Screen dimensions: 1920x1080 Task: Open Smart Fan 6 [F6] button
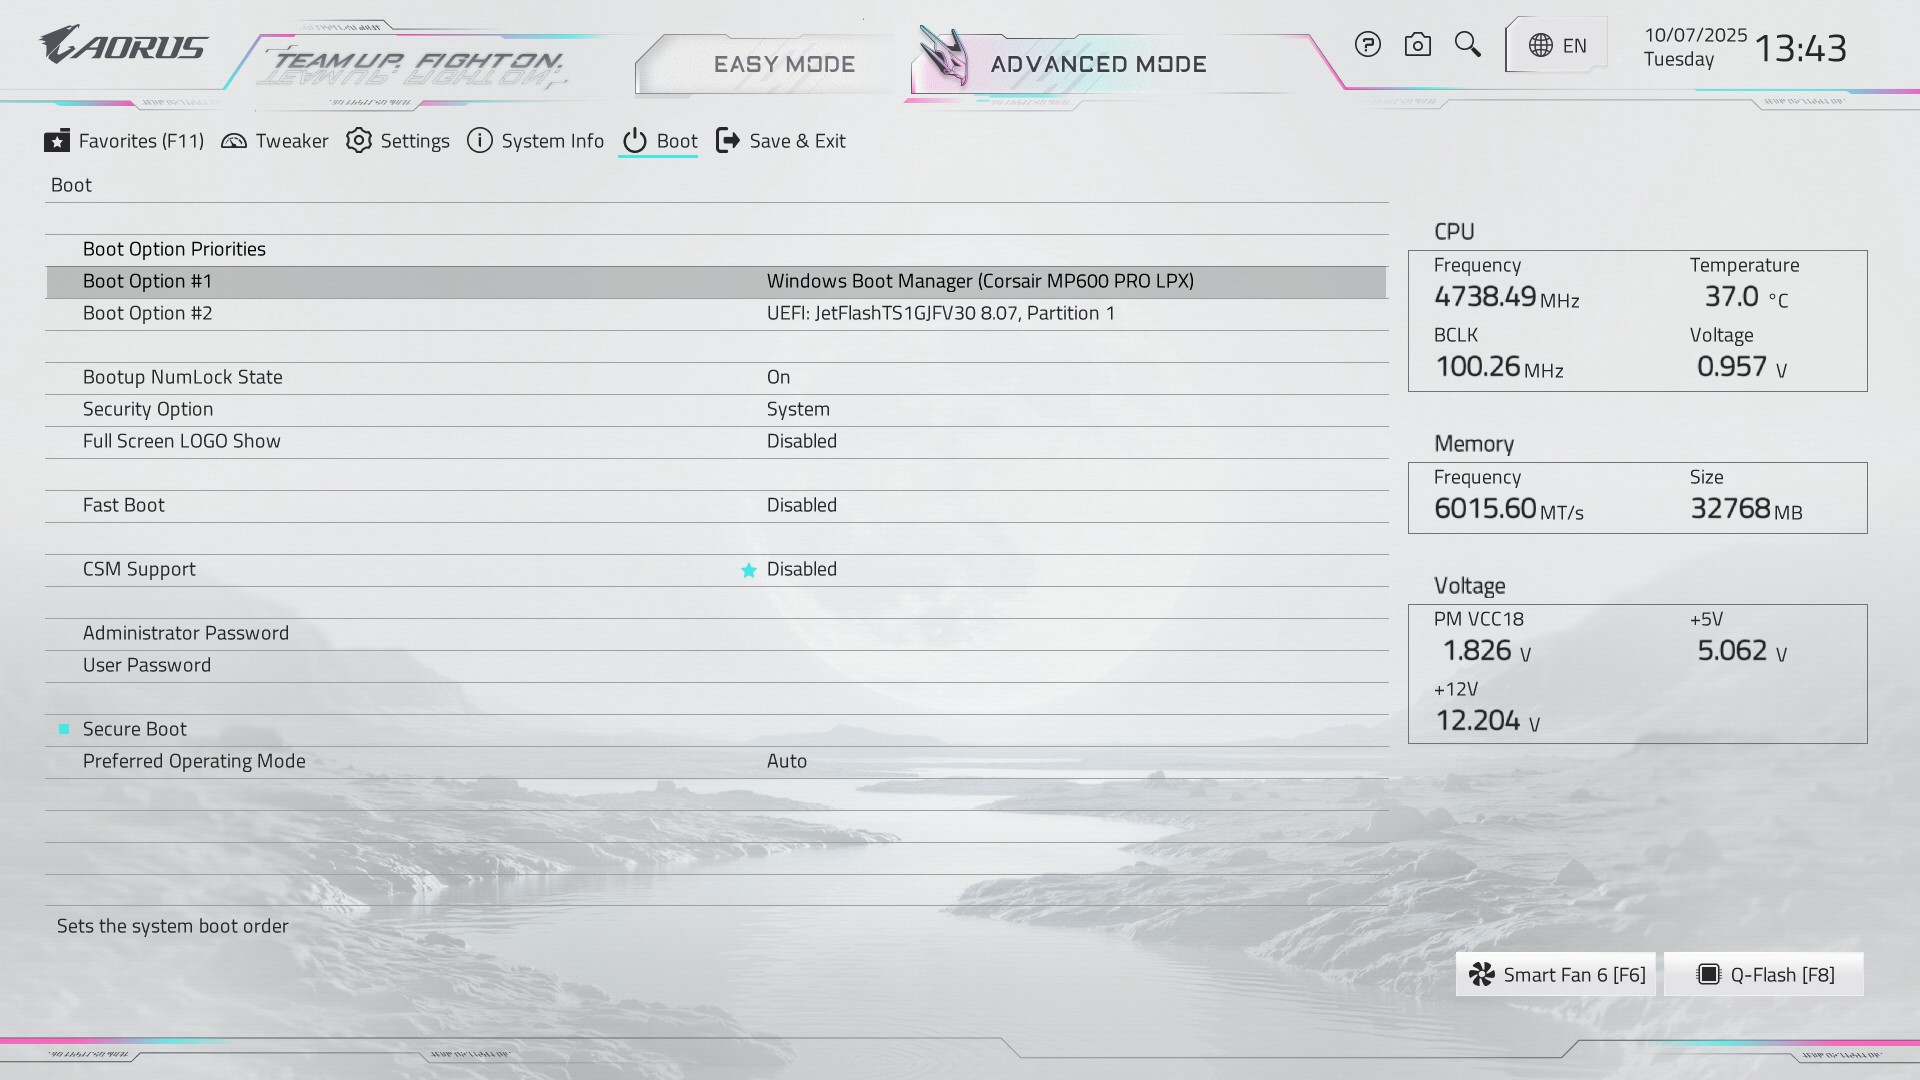click(x=1556, y=974)
